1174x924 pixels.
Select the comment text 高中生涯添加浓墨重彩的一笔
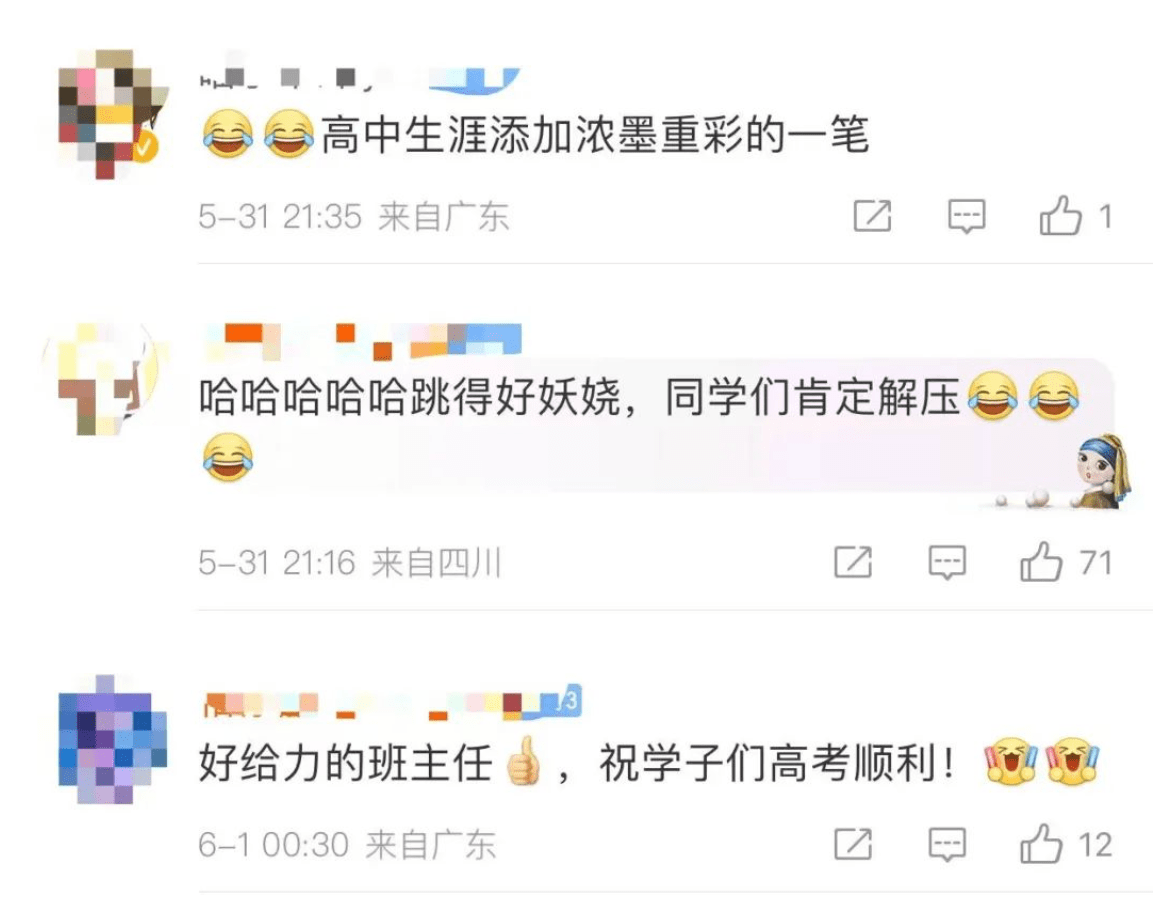[x=595, y=135]
